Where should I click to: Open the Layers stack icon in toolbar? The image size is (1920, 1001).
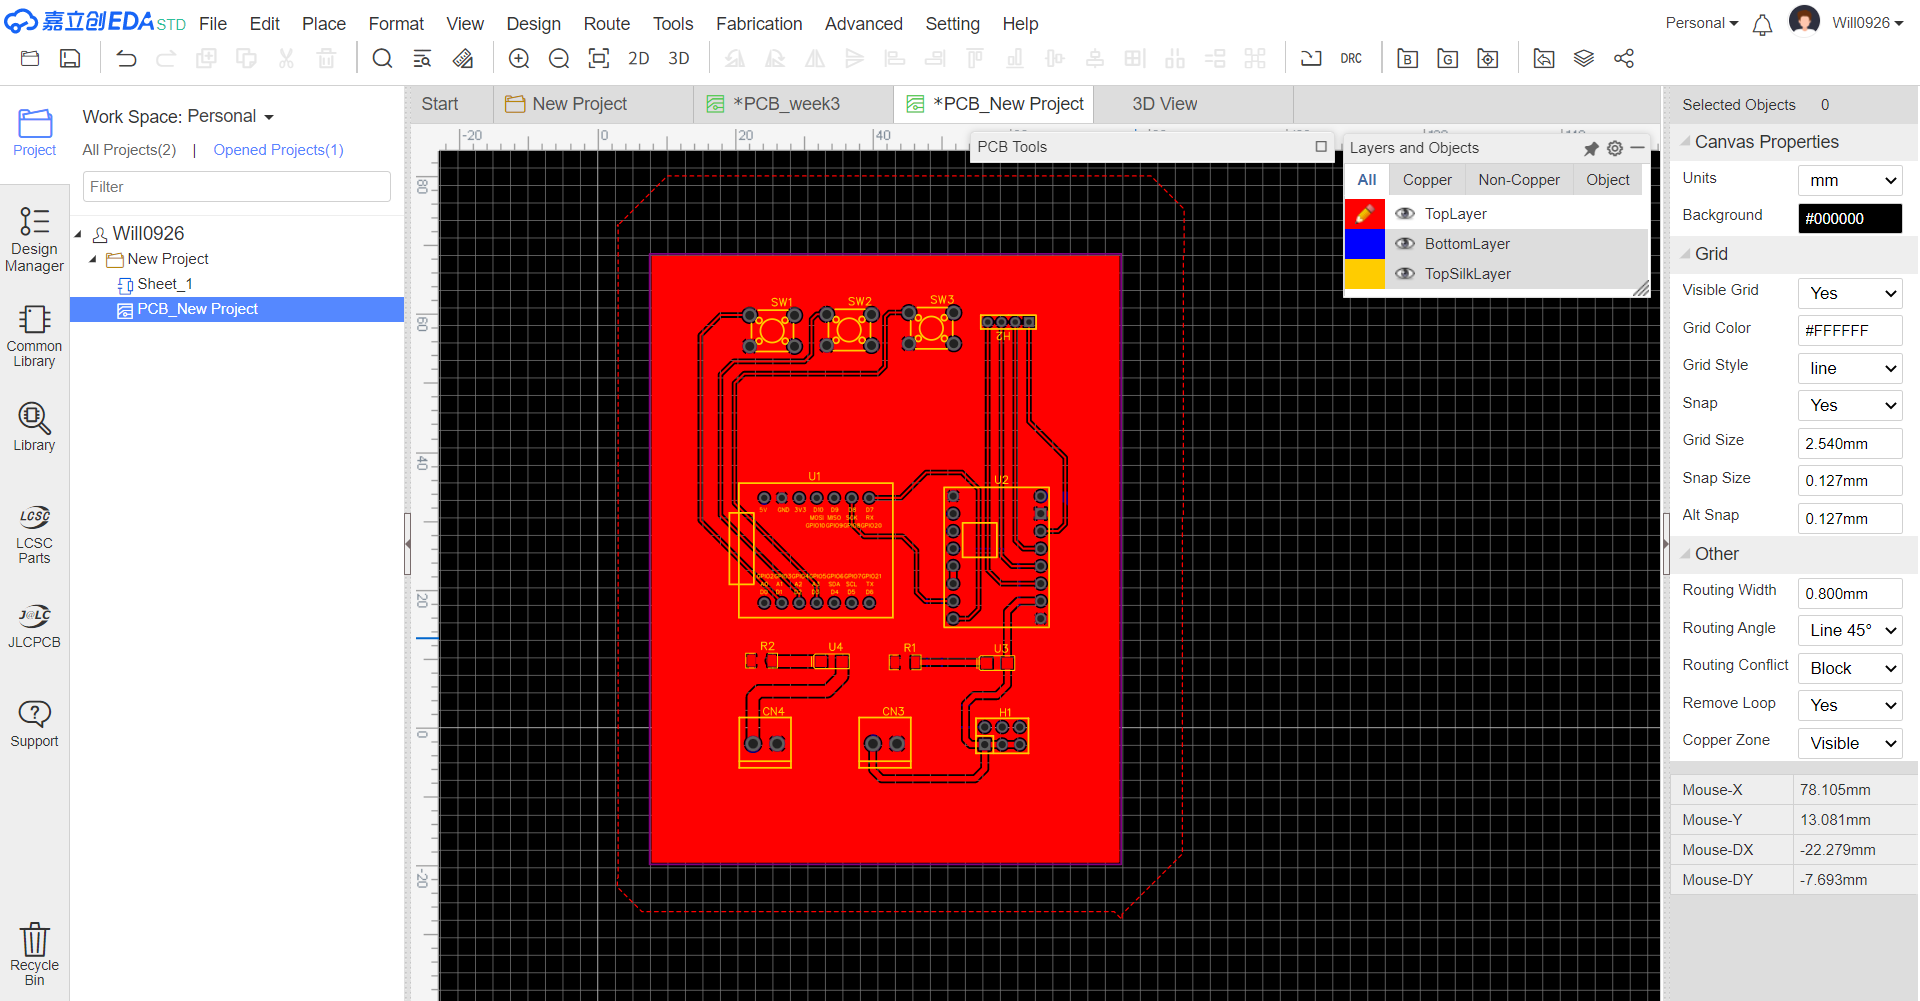pyautogui.click(x=1584, y=59)
